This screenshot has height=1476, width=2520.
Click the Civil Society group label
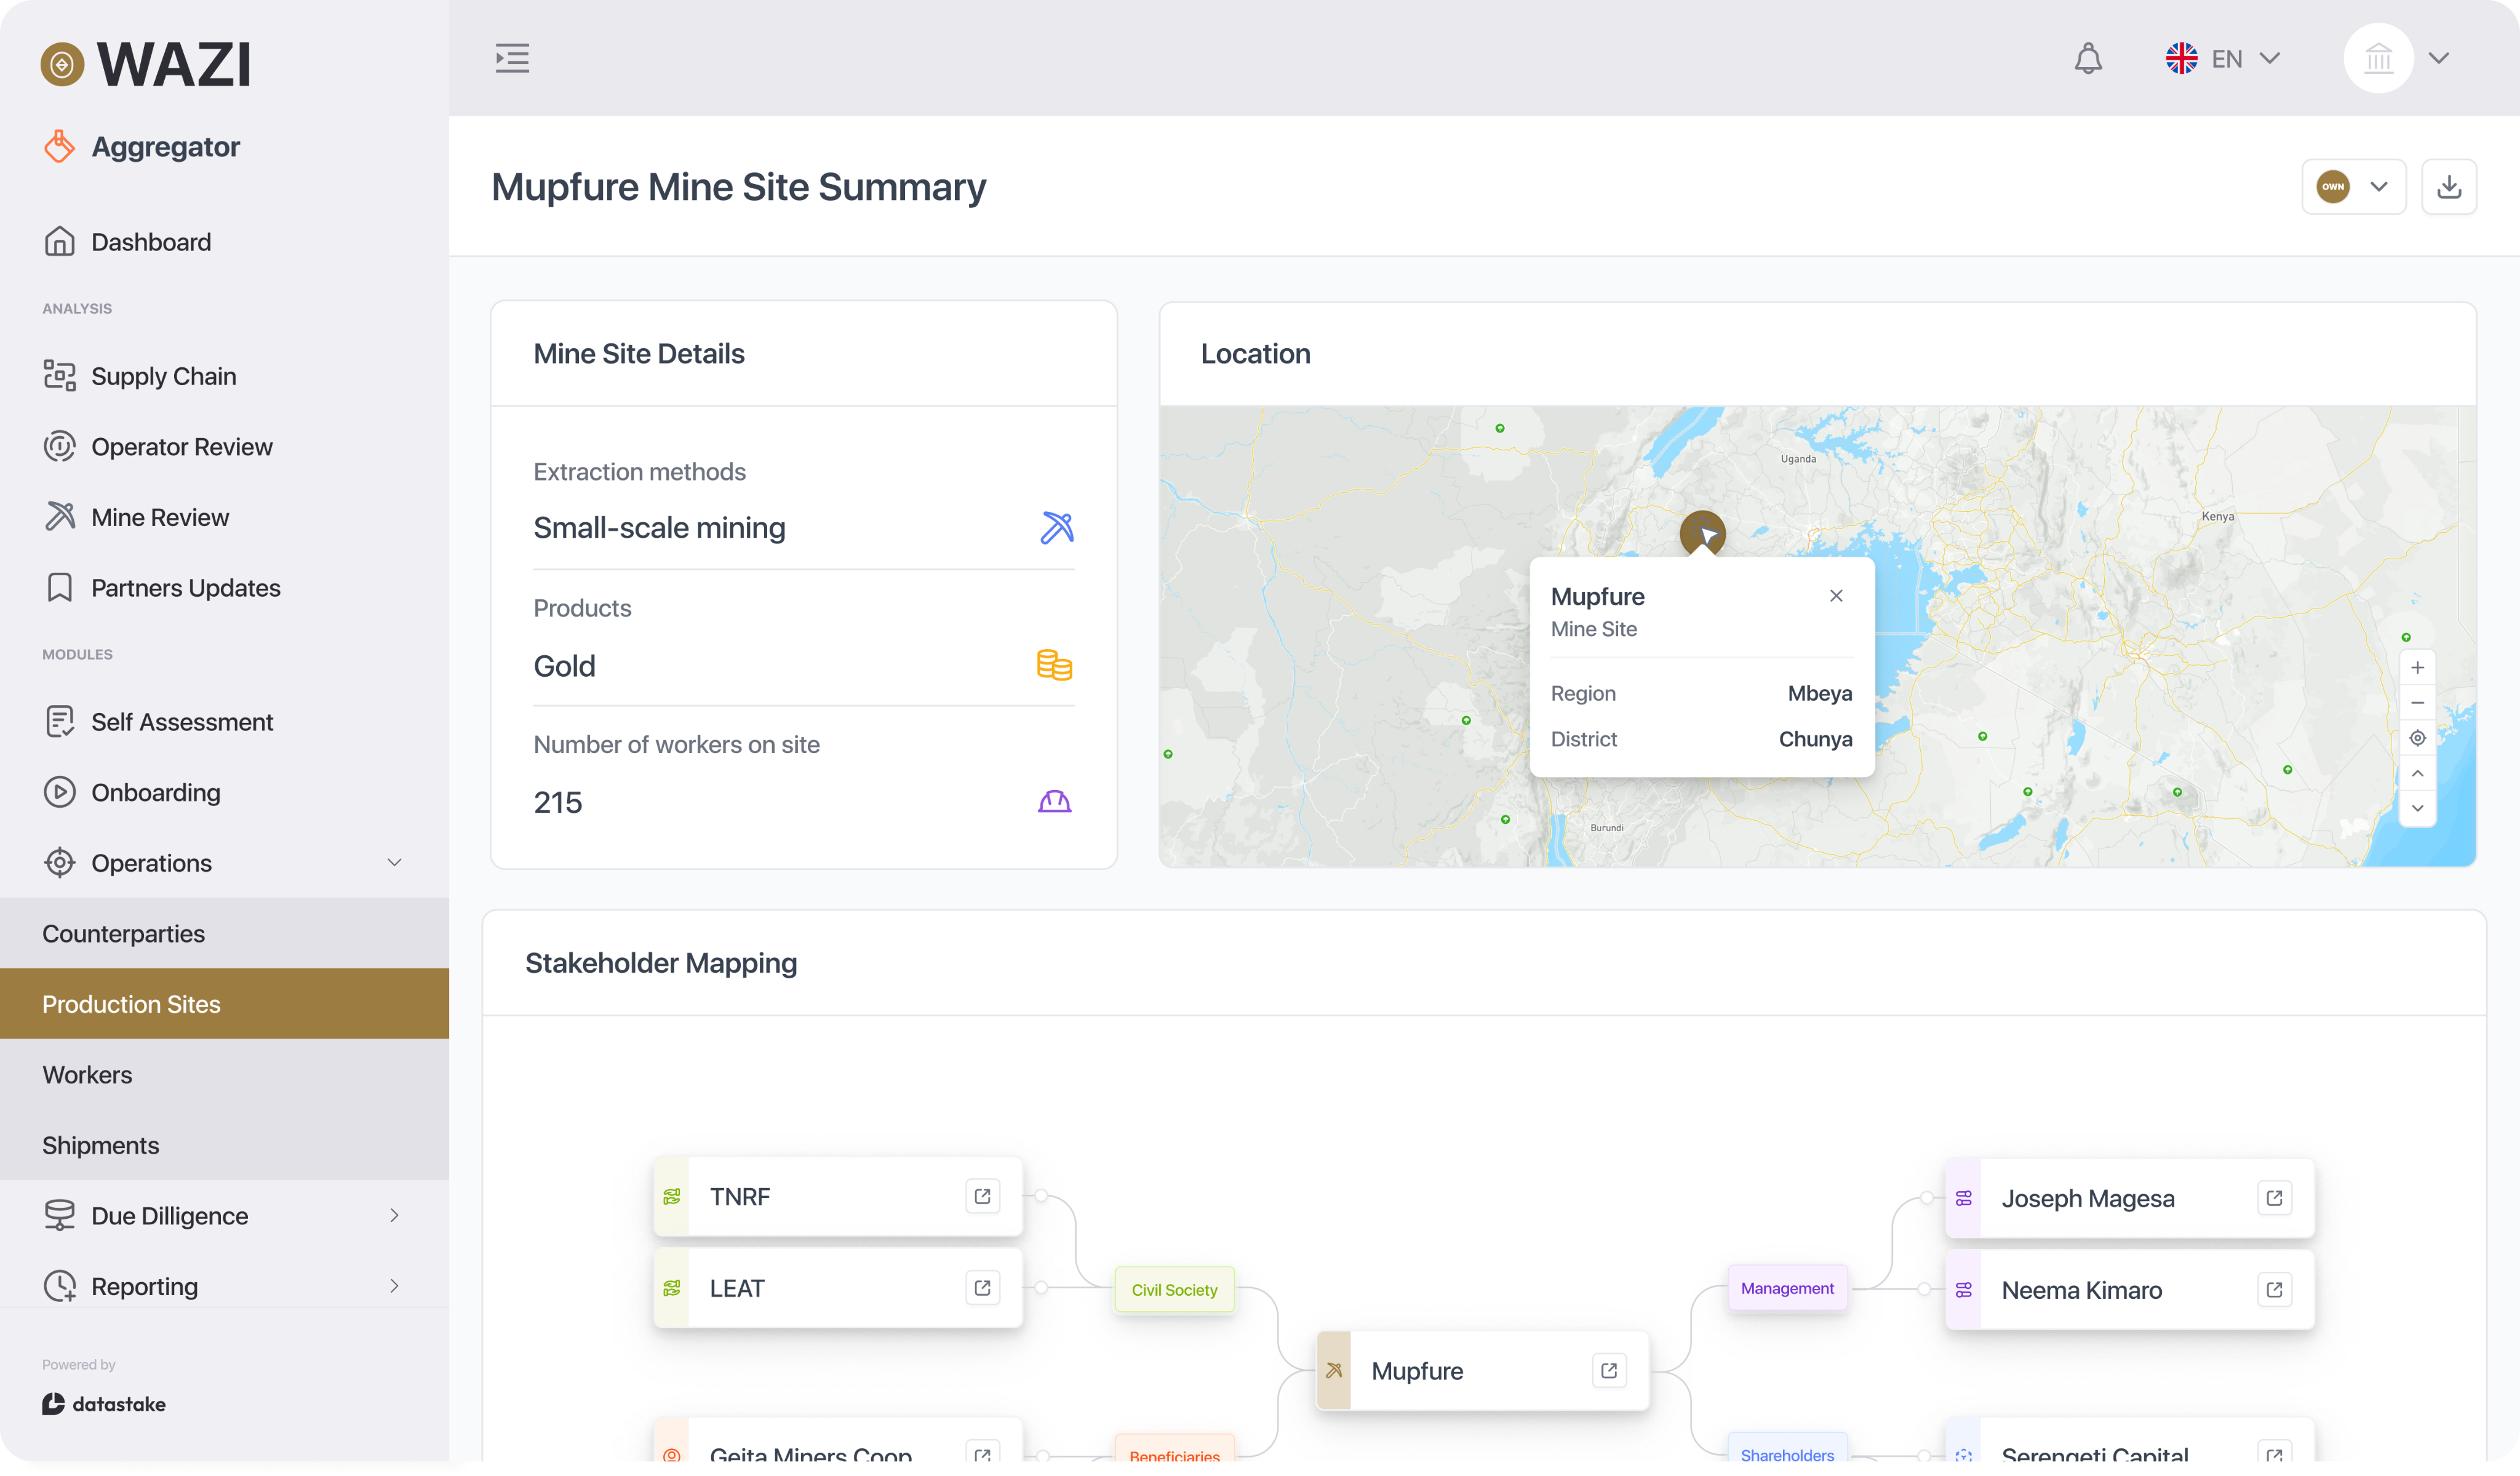pyautogui.click(x=1174, y=1289)
